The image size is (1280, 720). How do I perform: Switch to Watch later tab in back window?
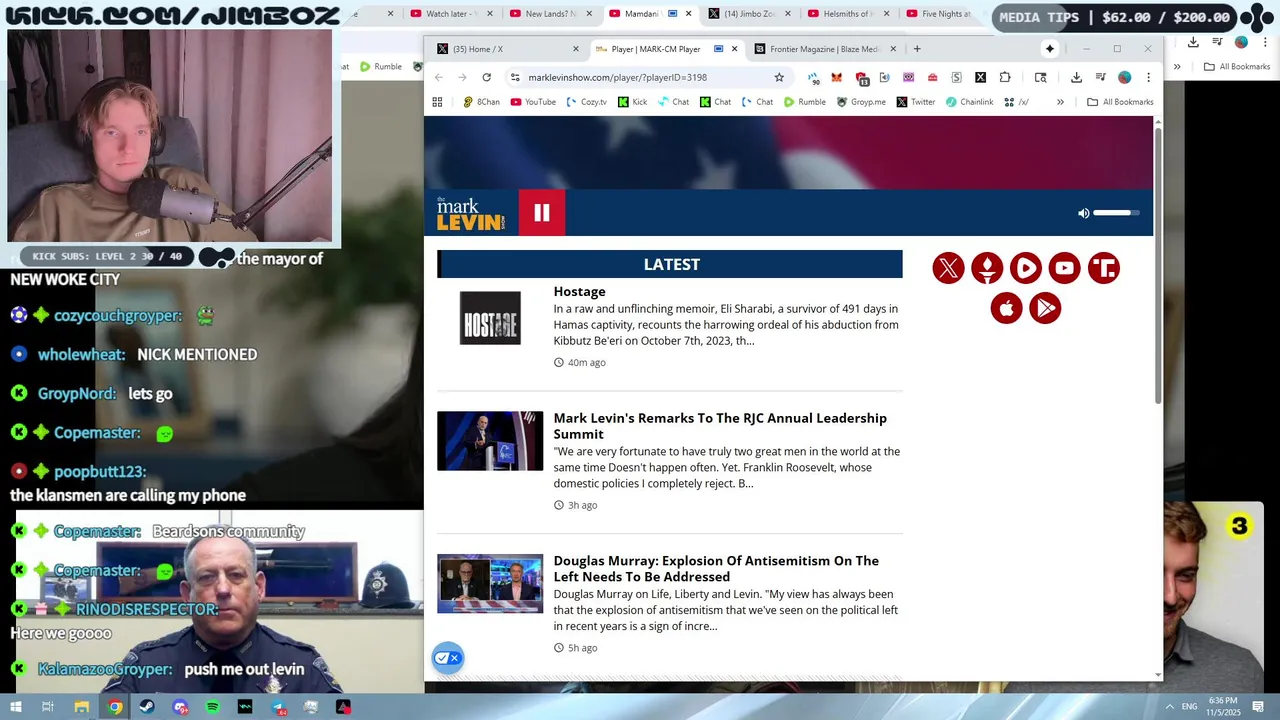(x=443, y=14)
